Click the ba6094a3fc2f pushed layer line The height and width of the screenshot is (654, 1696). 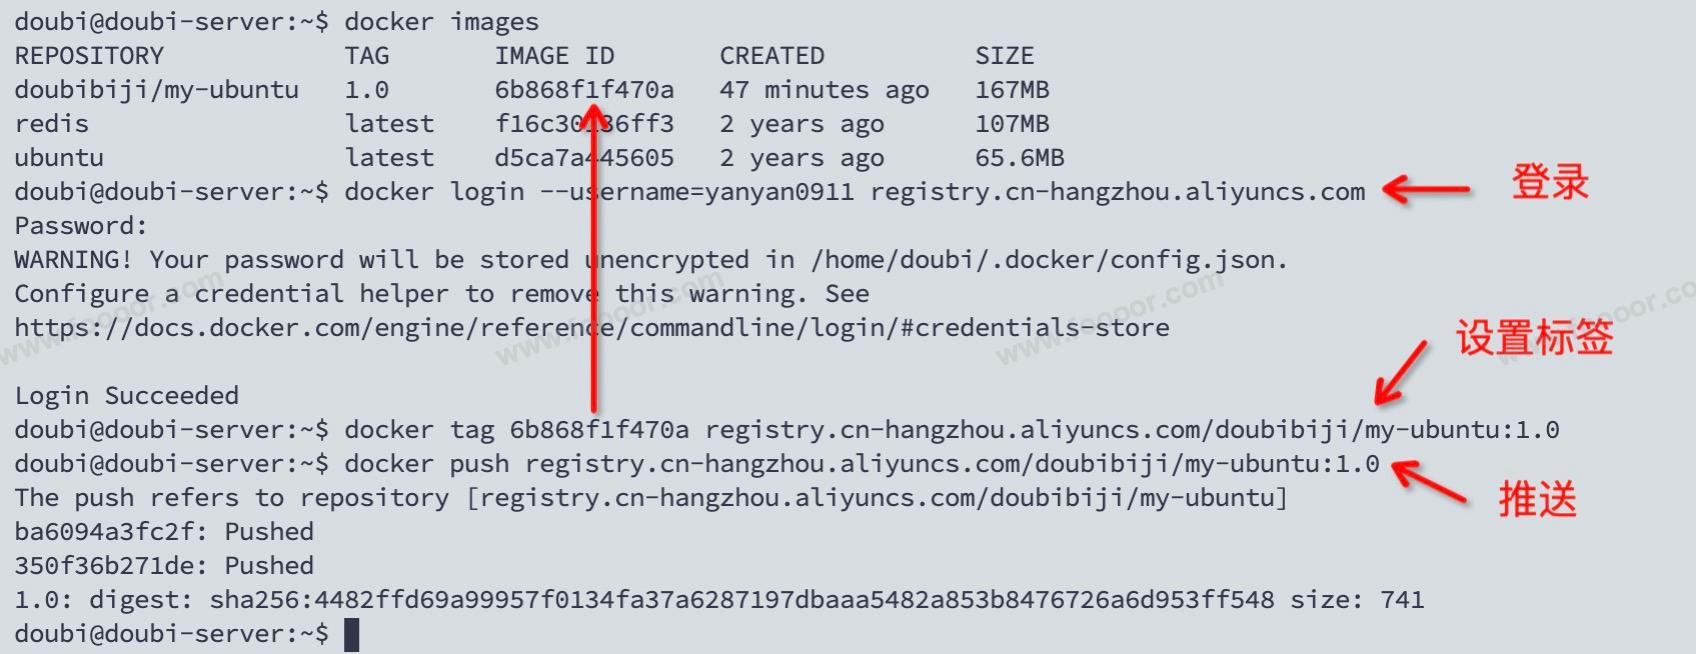164,532
